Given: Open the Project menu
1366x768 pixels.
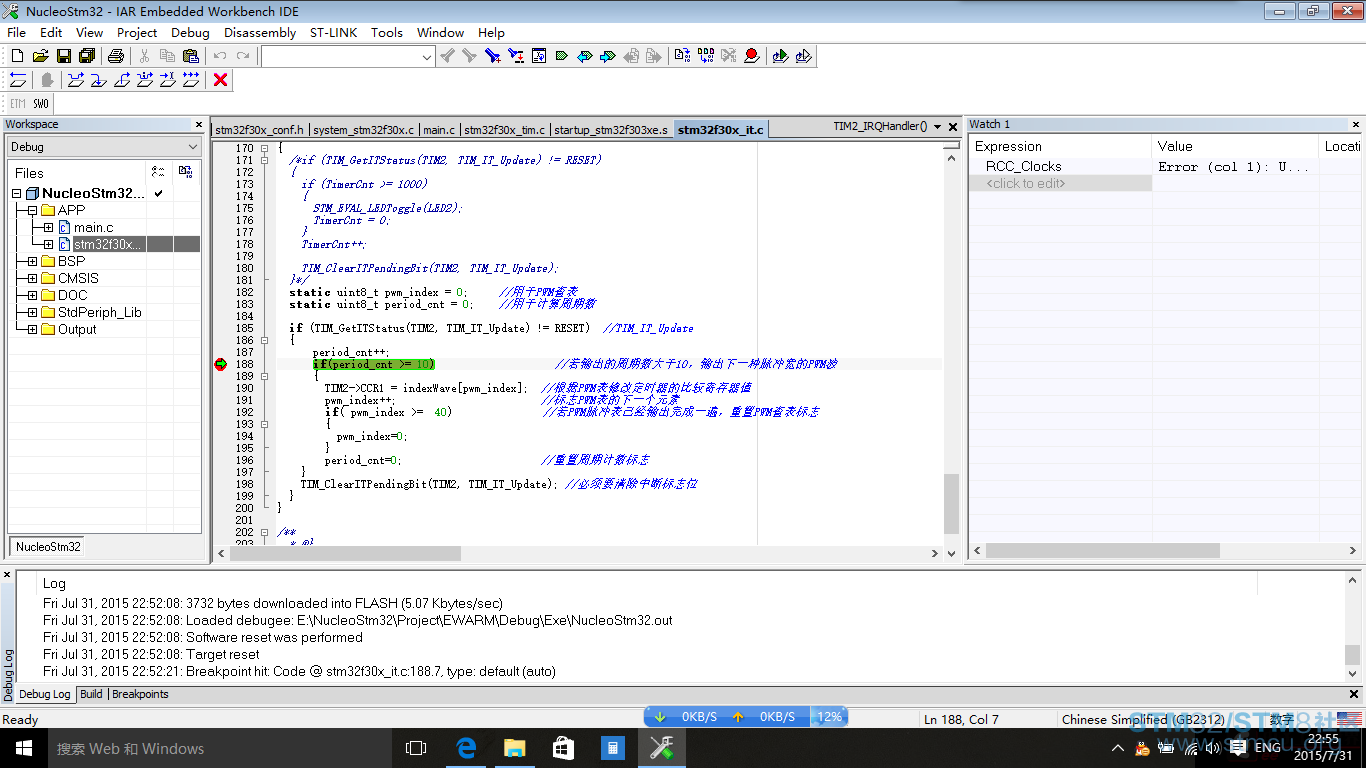Looking at the screenshot, I should click(137, 32).
